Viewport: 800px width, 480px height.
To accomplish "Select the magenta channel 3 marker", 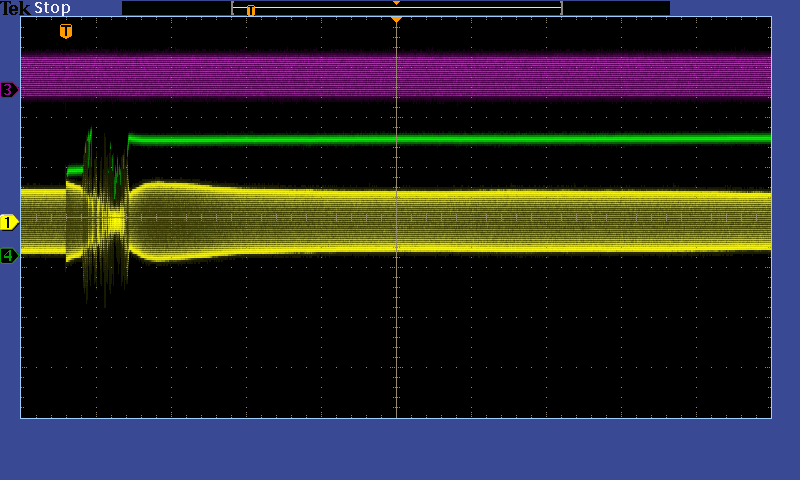I will coord(9,90).
